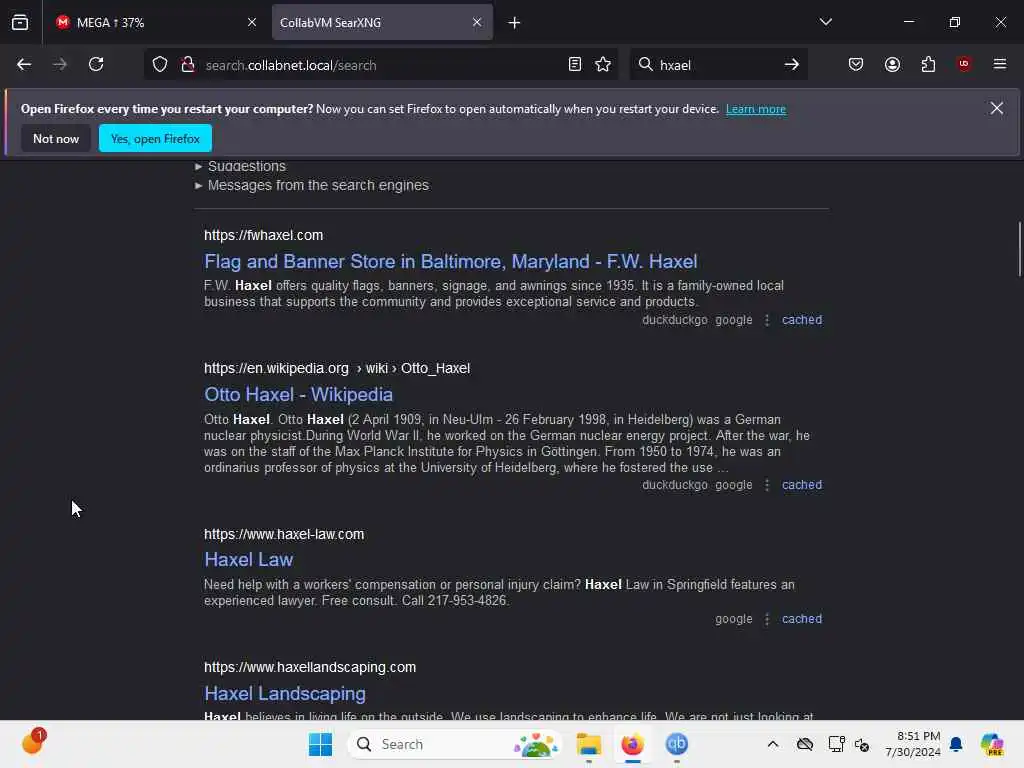Open cached link for Otto Haxel
The height and width of the screenshot is (768, 1024).
coord(802,485)
